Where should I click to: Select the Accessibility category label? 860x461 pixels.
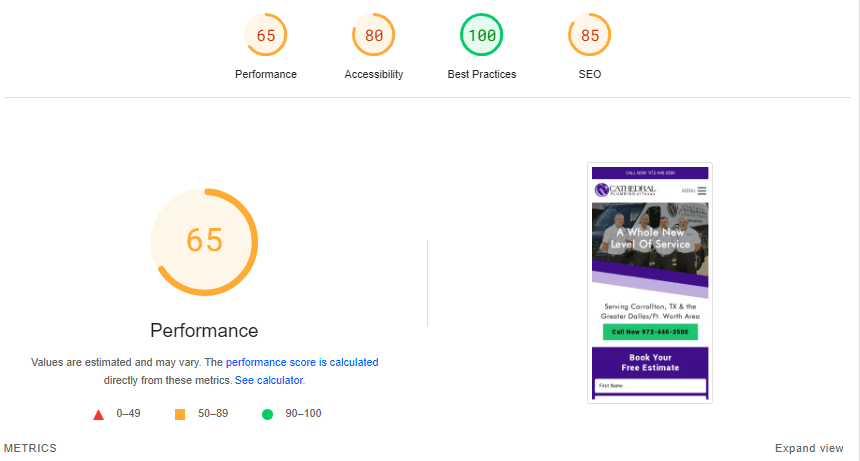pos(374,74)
